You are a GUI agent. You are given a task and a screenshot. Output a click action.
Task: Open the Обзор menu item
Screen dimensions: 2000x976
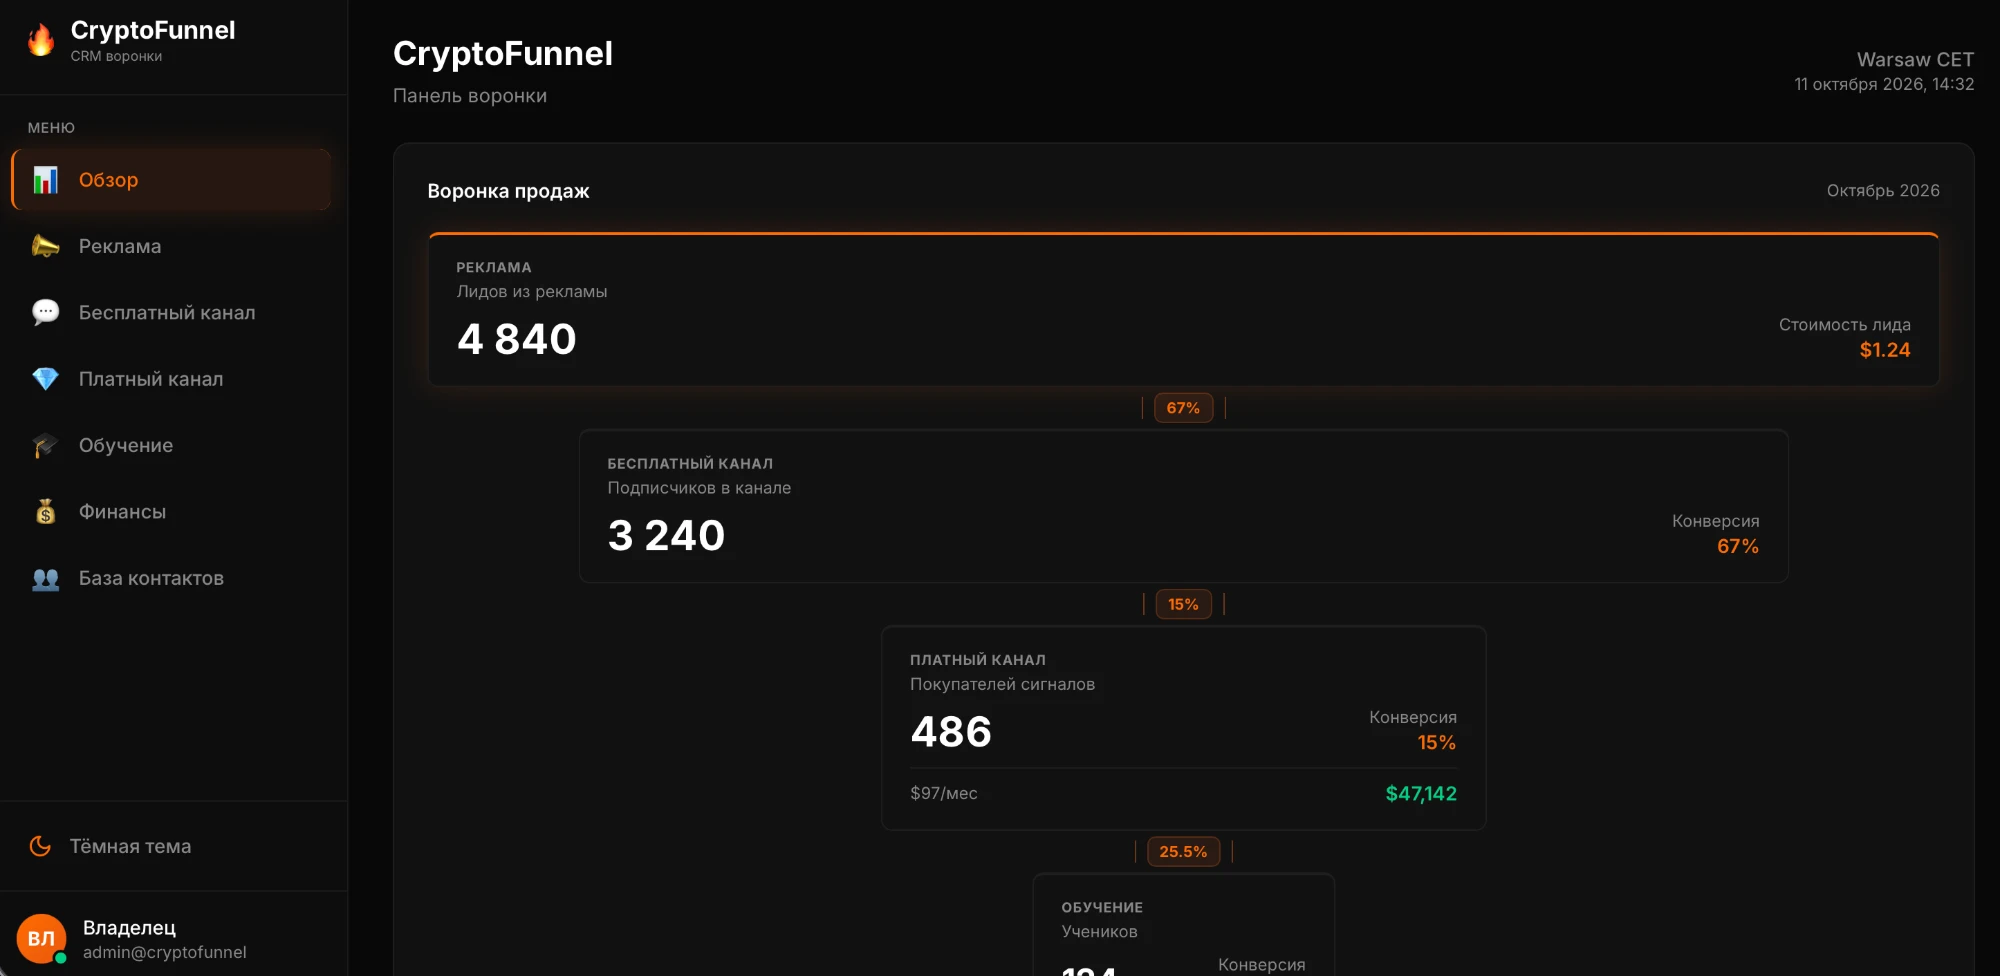pos(171,180)
